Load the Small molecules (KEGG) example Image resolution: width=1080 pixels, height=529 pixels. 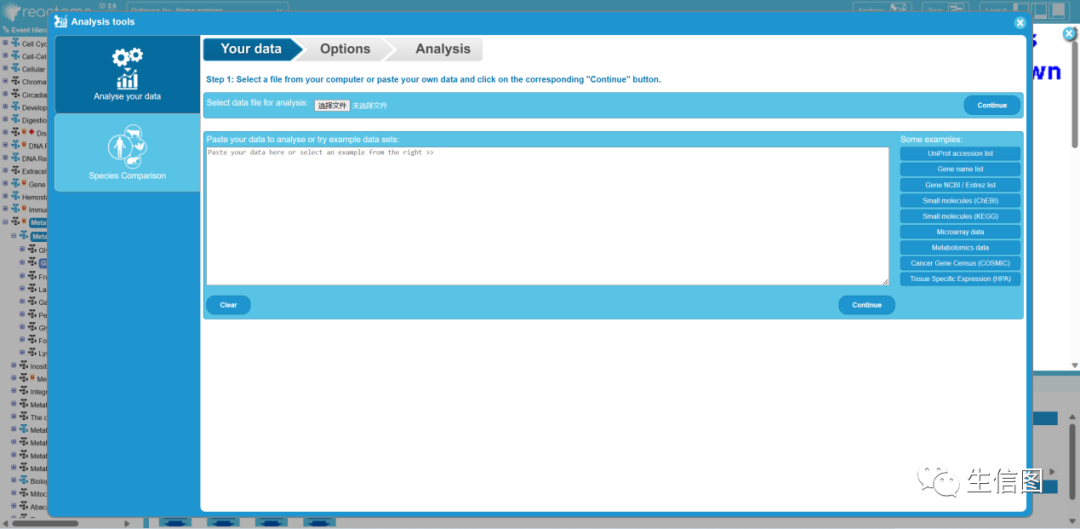click(x=960, y=216)
